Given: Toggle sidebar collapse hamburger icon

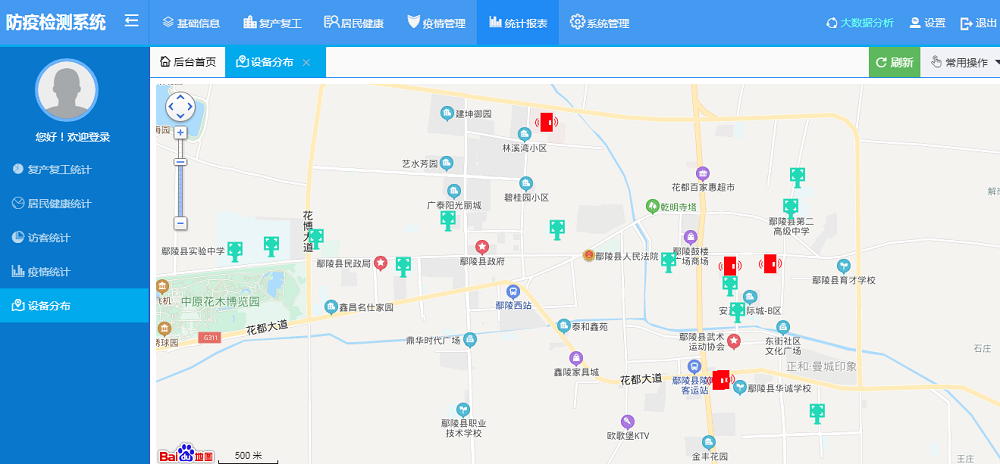Looking at the screenshot, I should tap(131, 22).
